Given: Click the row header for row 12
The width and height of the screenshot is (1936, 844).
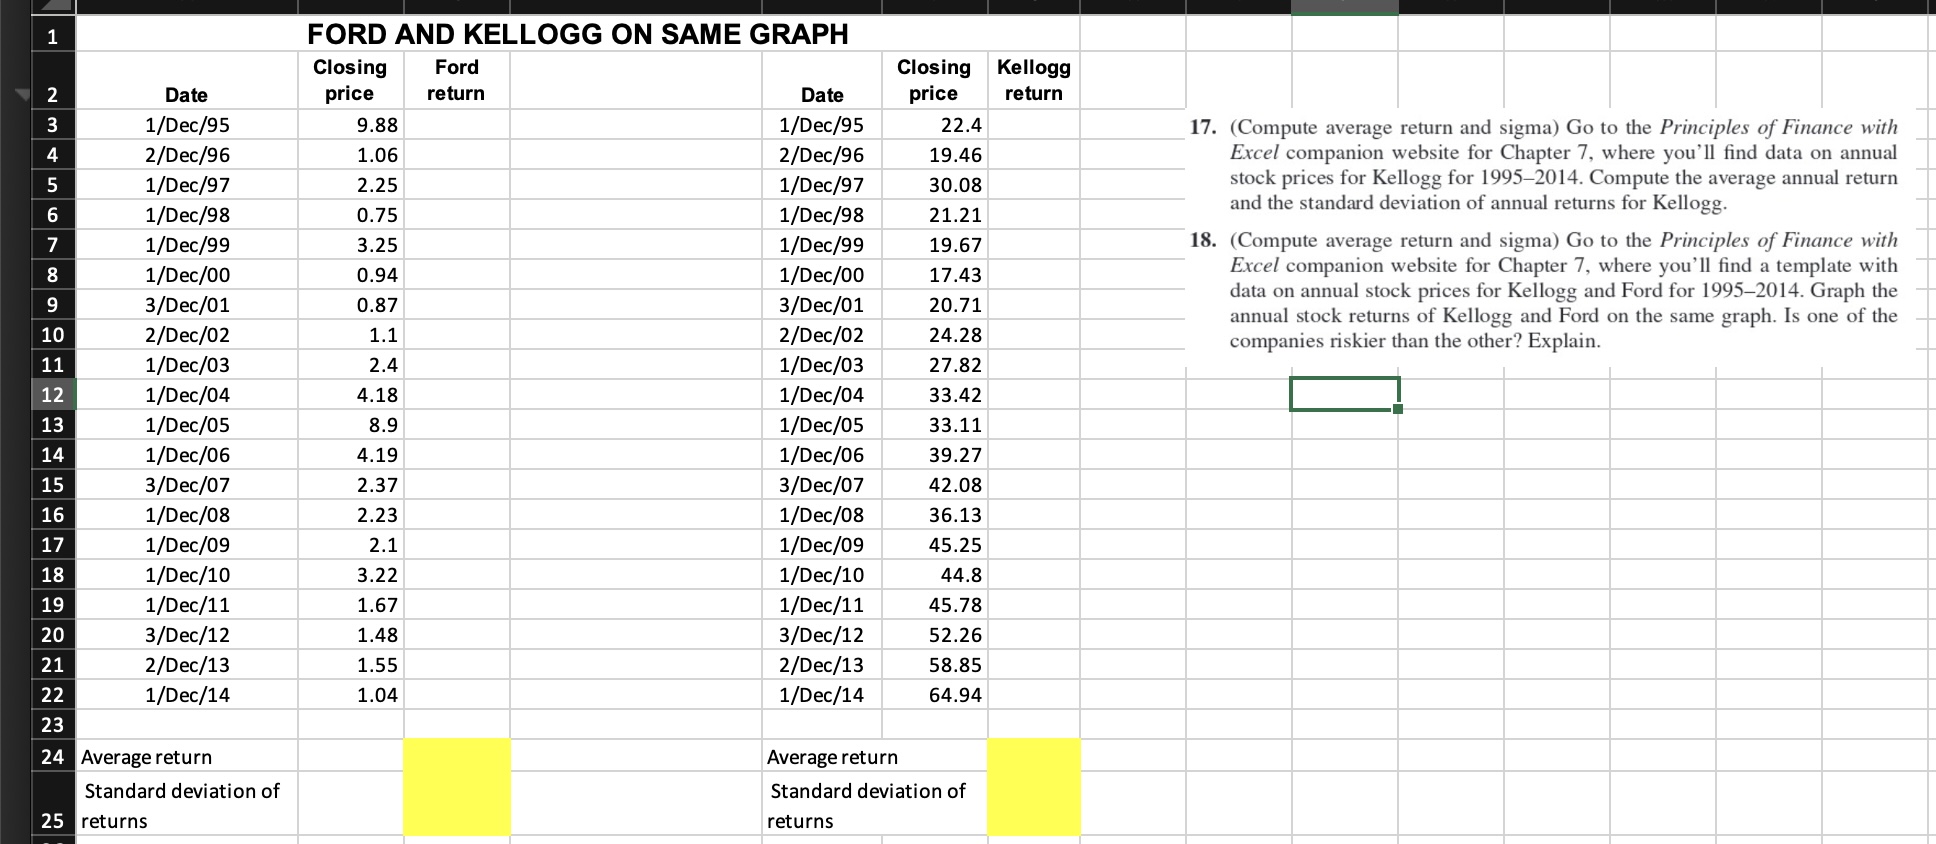Looking at the screenshot, I should coord(53,394).
